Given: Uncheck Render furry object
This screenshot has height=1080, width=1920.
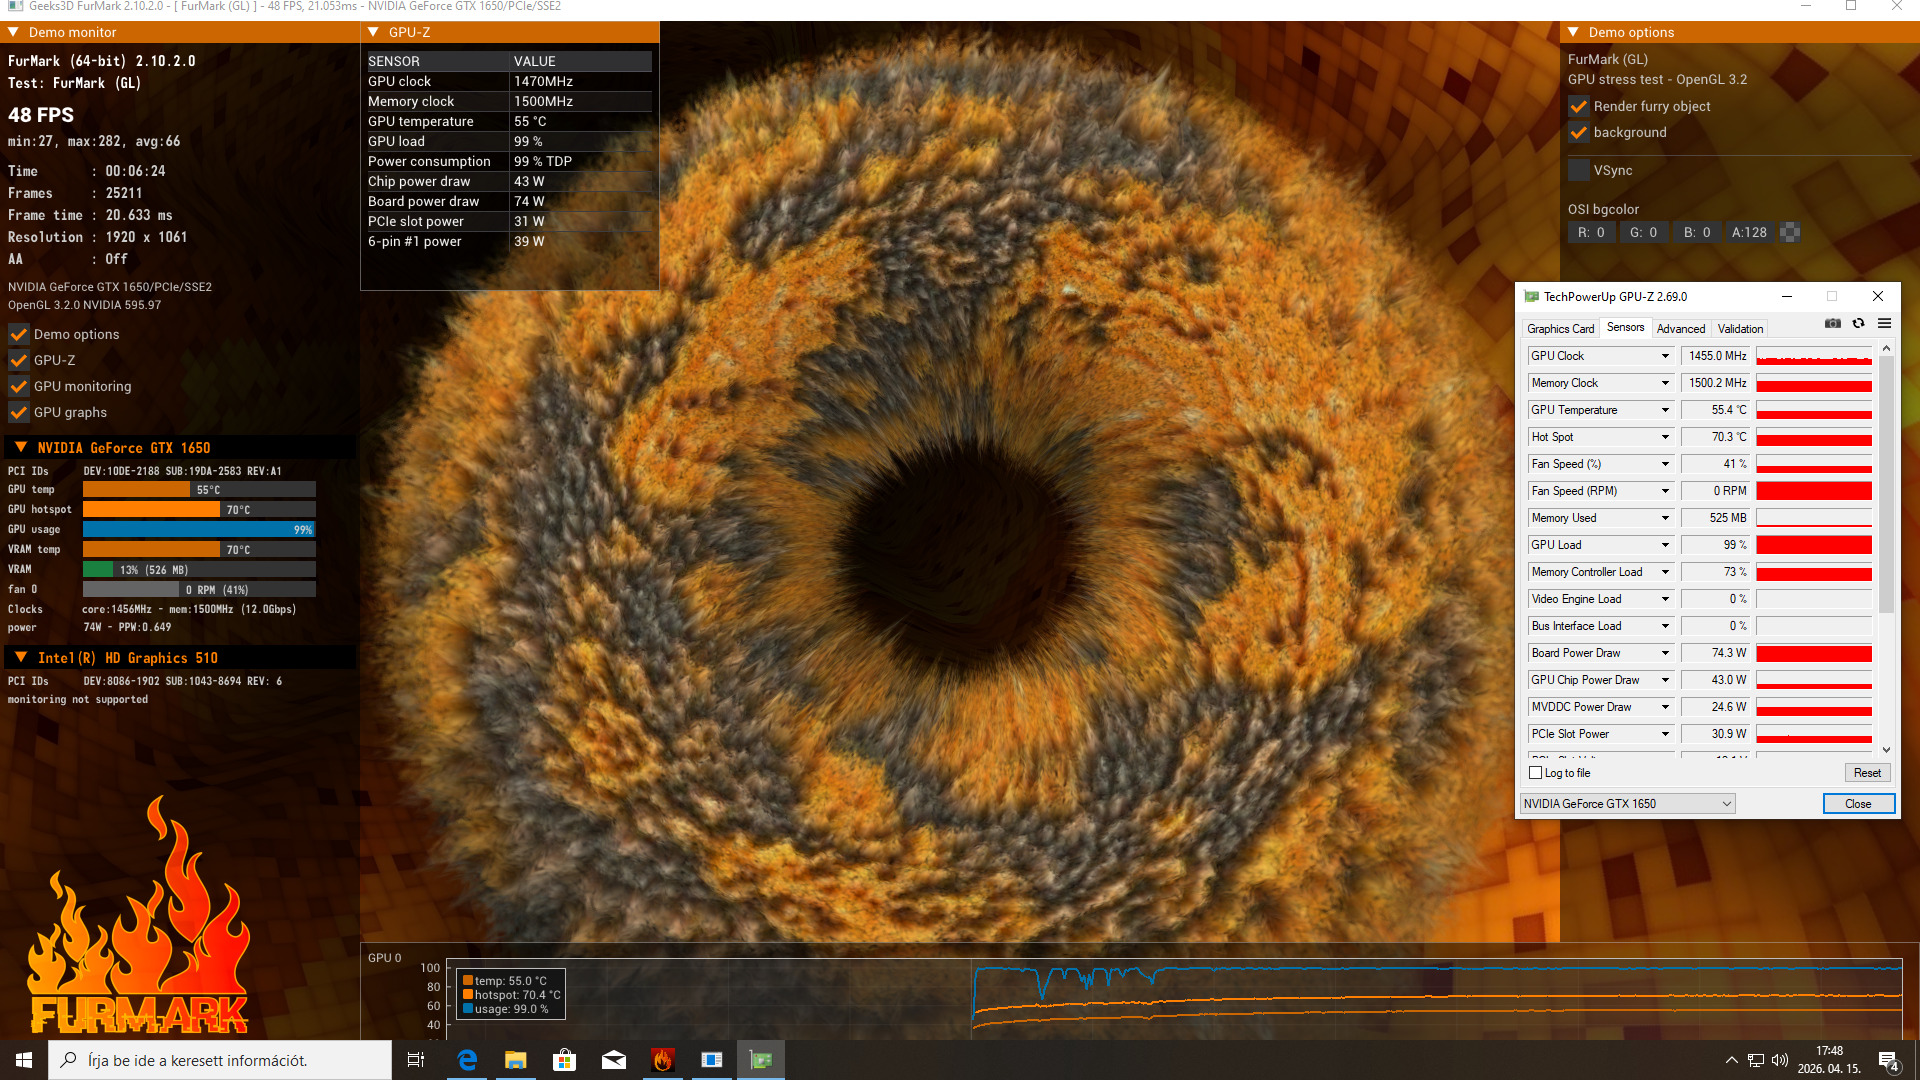Looking at the screenshot, I should pyautogui.click(x=1579, y=106).
